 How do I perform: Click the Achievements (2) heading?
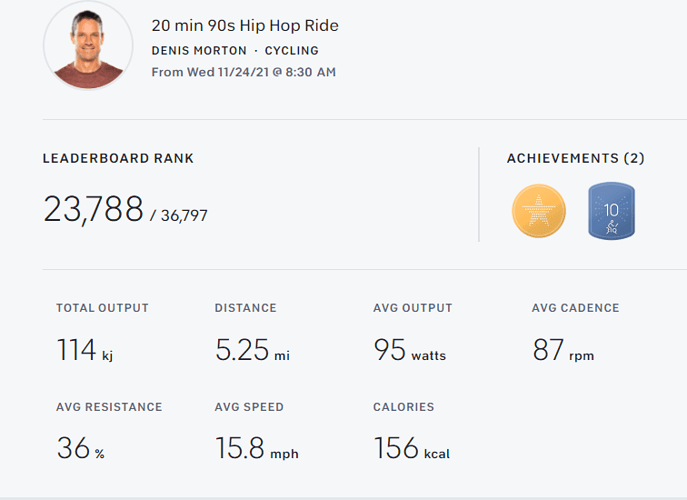[575, 158]
